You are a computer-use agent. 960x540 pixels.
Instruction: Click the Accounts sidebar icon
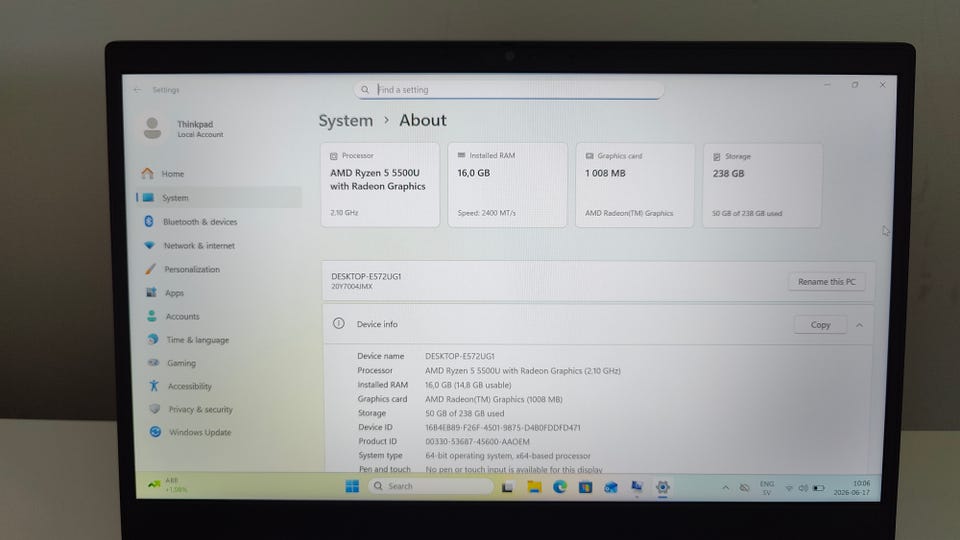[151, 316]
